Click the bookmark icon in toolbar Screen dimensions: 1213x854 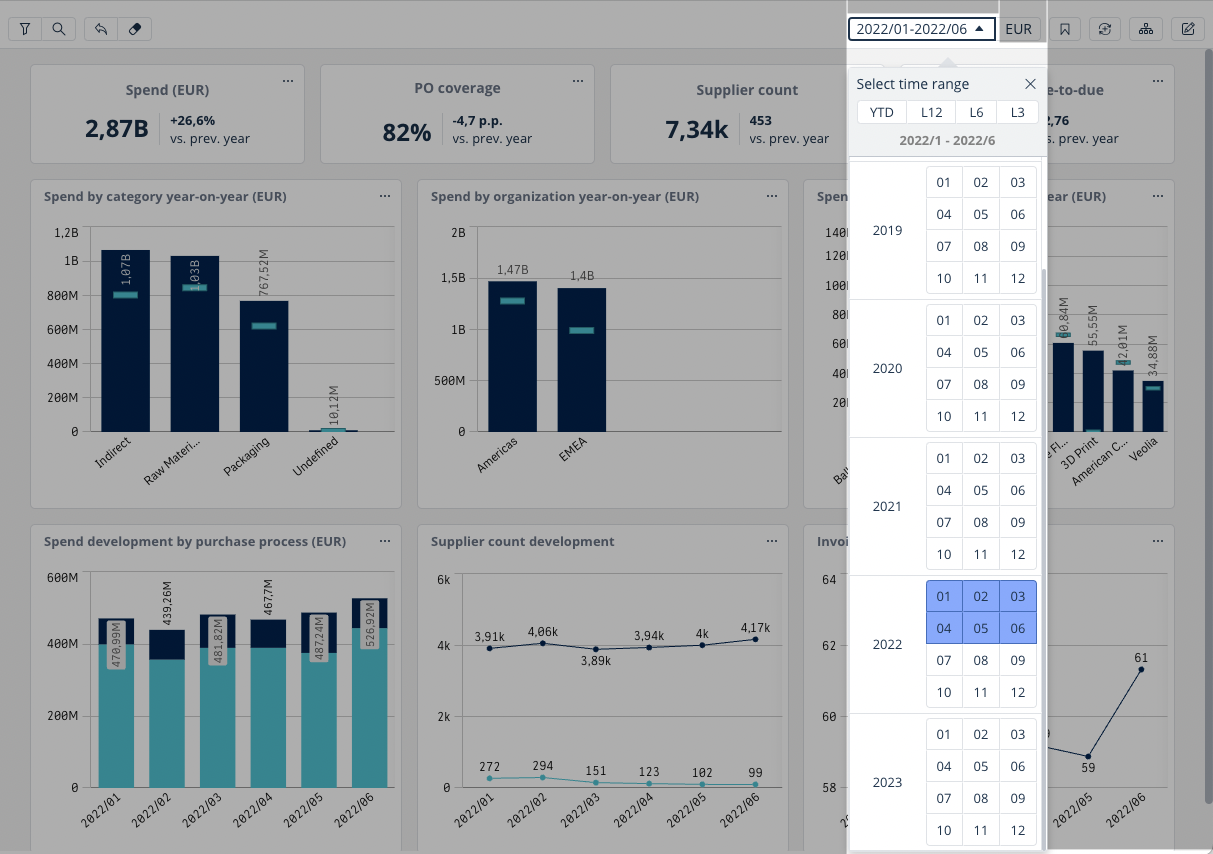tap(1065, 29)
